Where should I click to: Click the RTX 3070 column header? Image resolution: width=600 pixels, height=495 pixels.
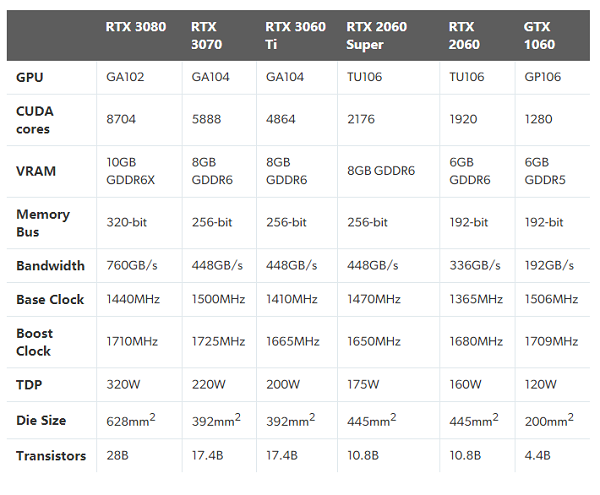[208, 35]
